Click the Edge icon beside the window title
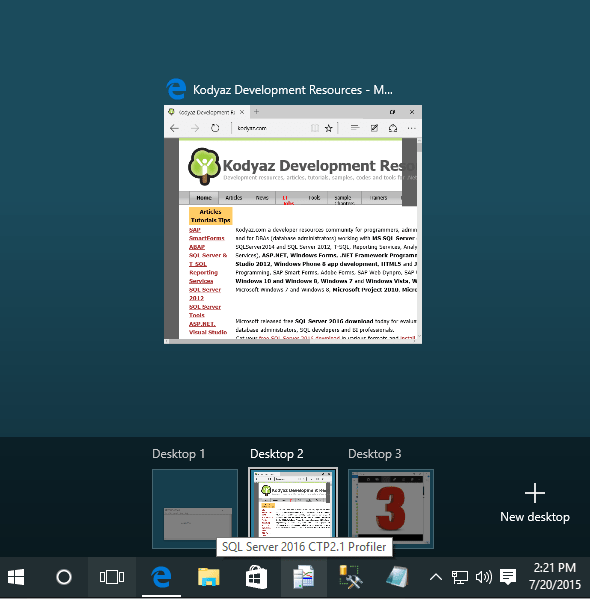590x599 pixels. coord(176,89)
